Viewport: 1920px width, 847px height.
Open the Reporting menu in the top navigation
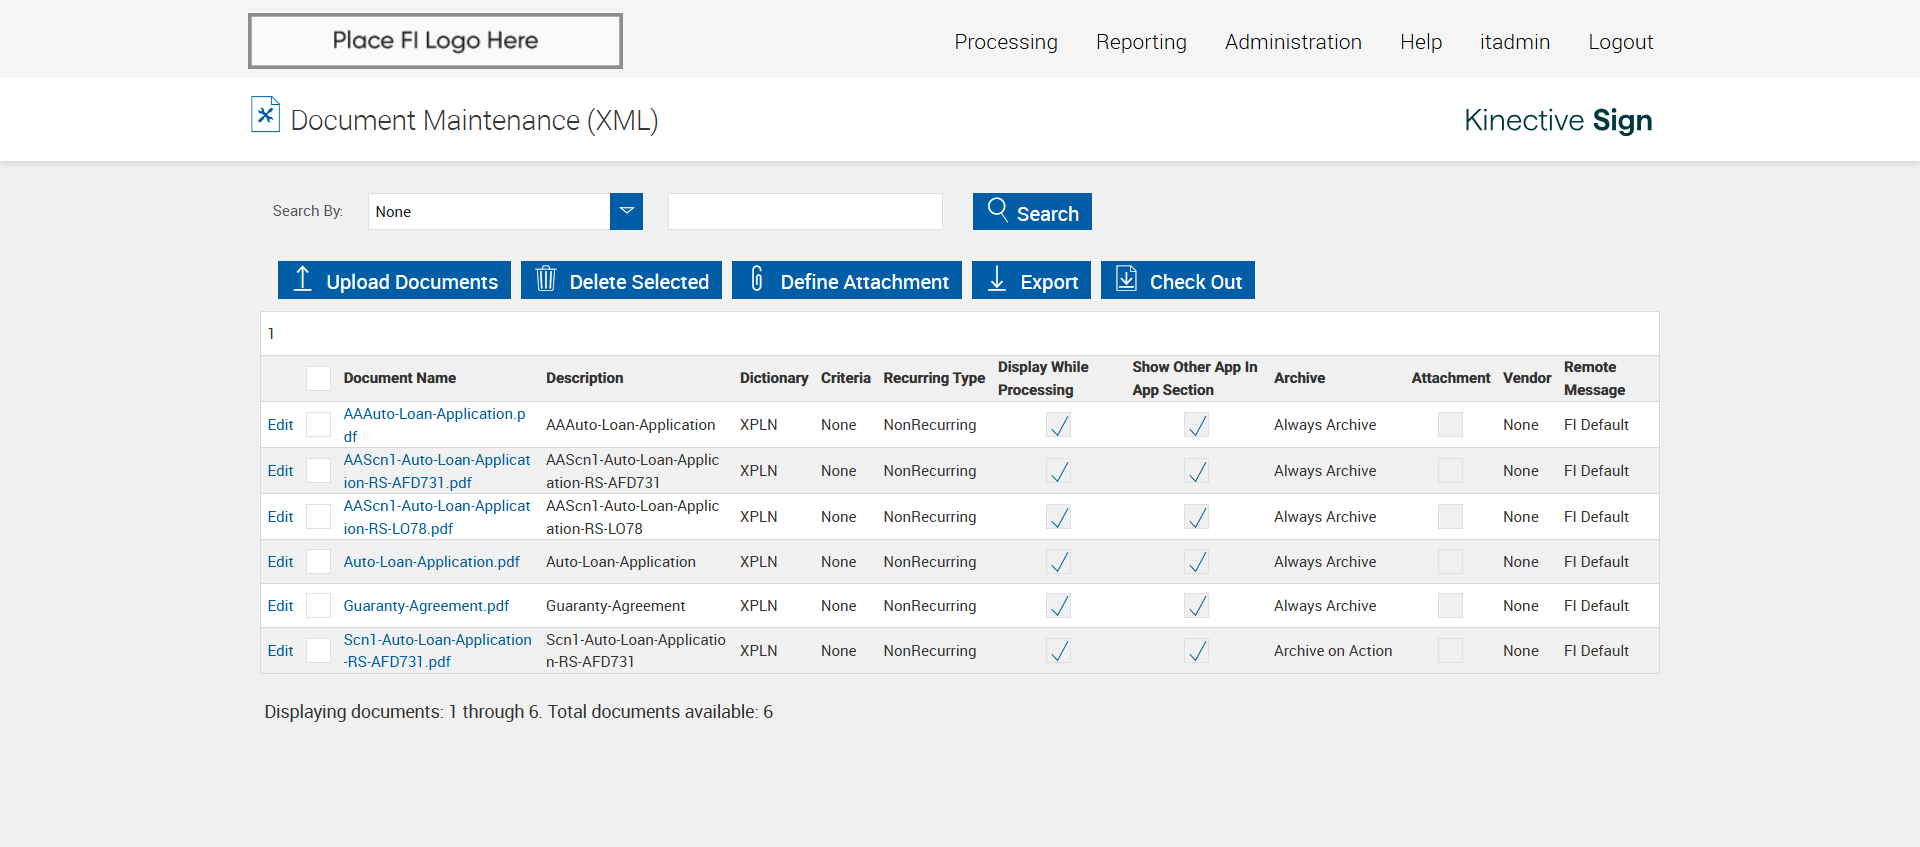tap(1140, 42)
